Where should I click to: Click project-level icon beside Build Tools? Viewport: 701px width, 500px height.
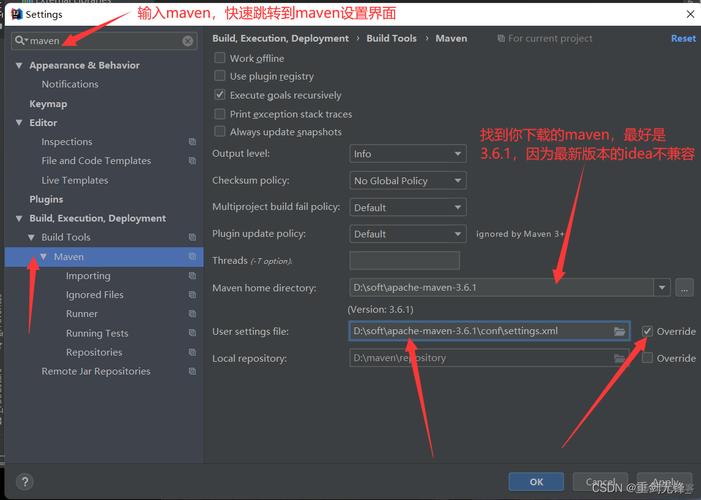192,237
